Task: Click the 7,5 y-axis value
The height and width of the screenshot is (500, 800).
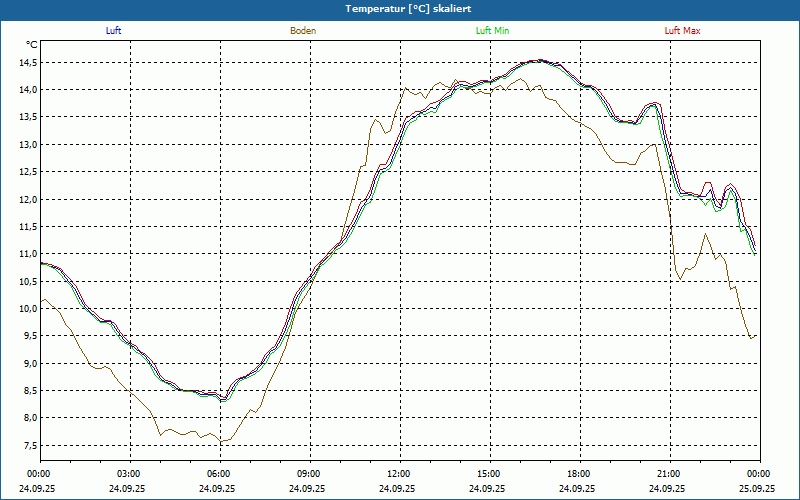Action: pyautogui.click(x=31, y=445)
